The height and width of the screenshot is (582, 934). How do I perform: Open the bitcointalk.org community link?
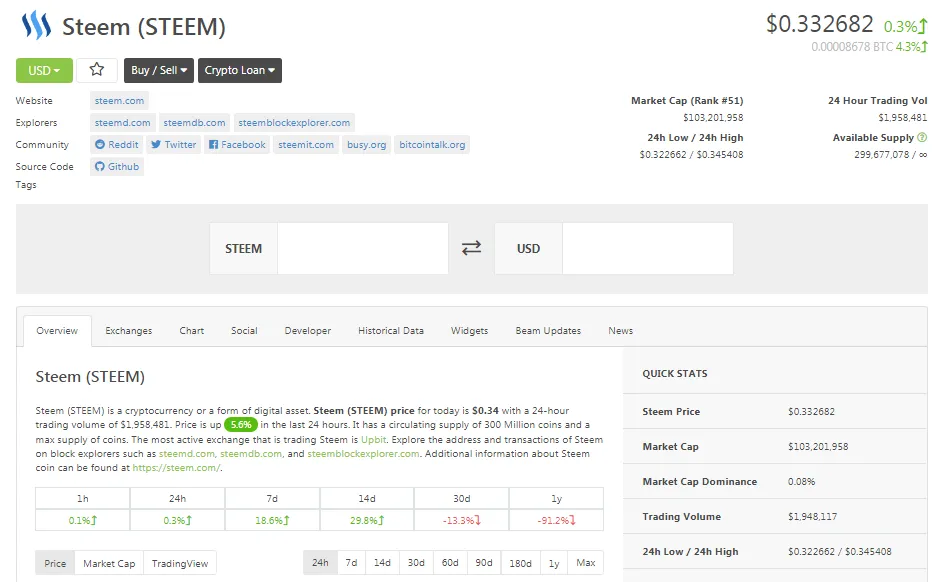click(432, 145)
